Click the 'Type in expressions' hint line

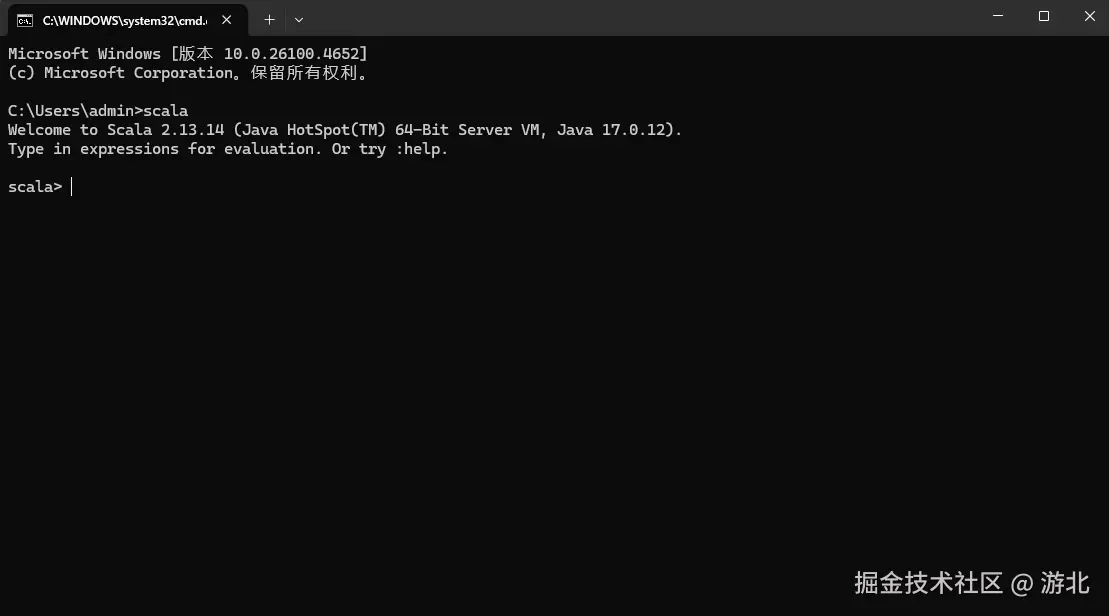click(227, 149)
